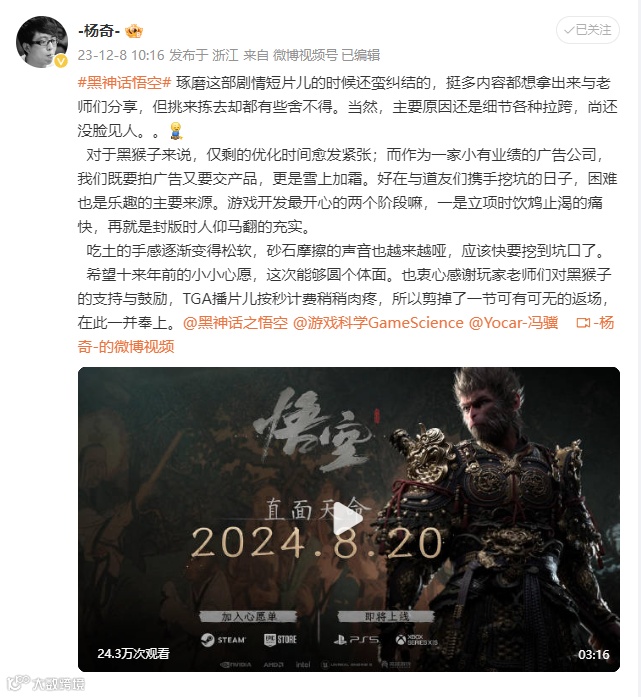Click the PS5 logo in the video

tap(357, 640)
